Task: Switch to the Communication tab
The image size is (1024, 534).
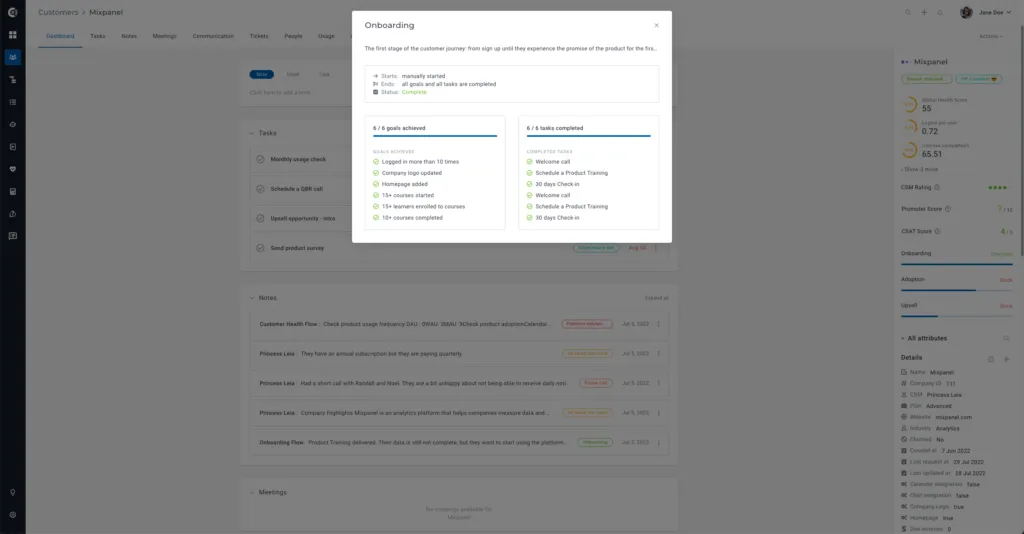Action: [213, 36]
